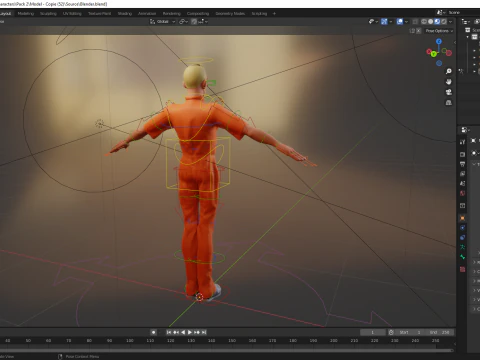
Task: Jump to the first frame
Action: click(x=169, y=332)
